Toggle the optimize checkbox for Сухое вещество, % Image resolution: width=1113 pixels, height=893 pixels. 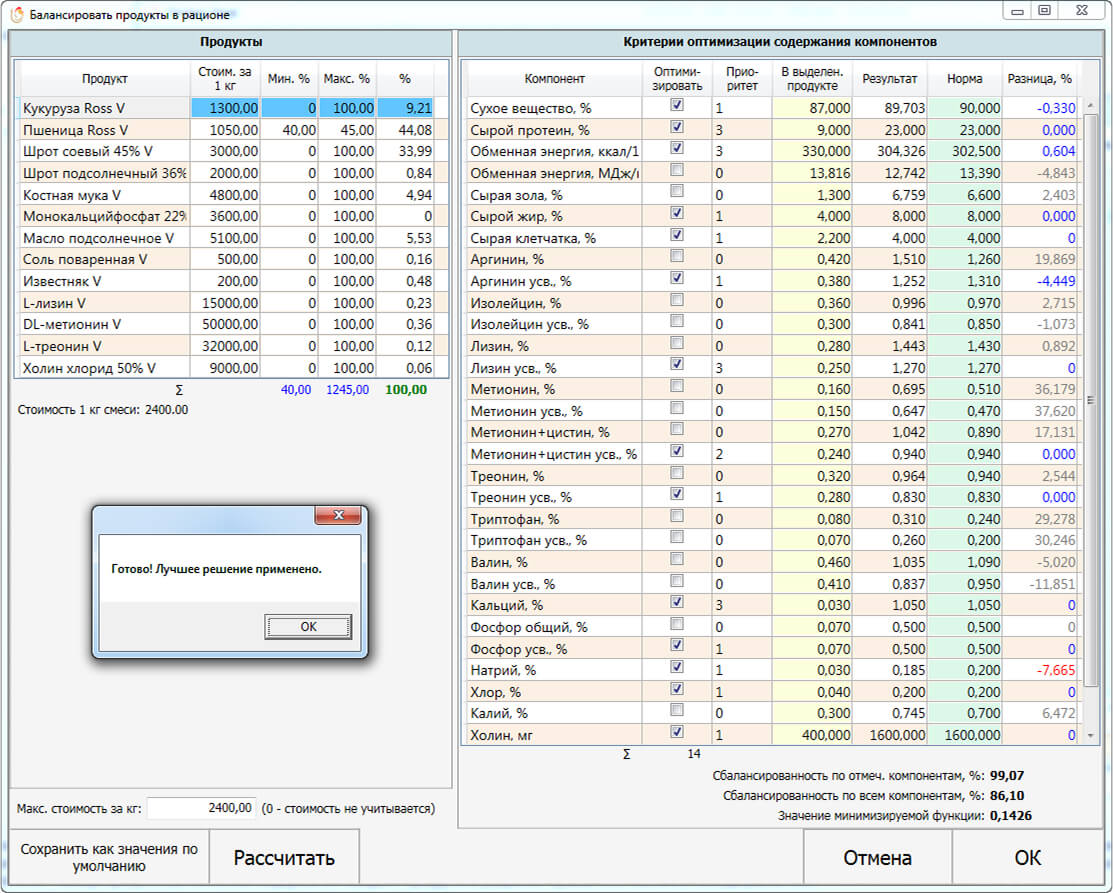(x=677, y=105)
